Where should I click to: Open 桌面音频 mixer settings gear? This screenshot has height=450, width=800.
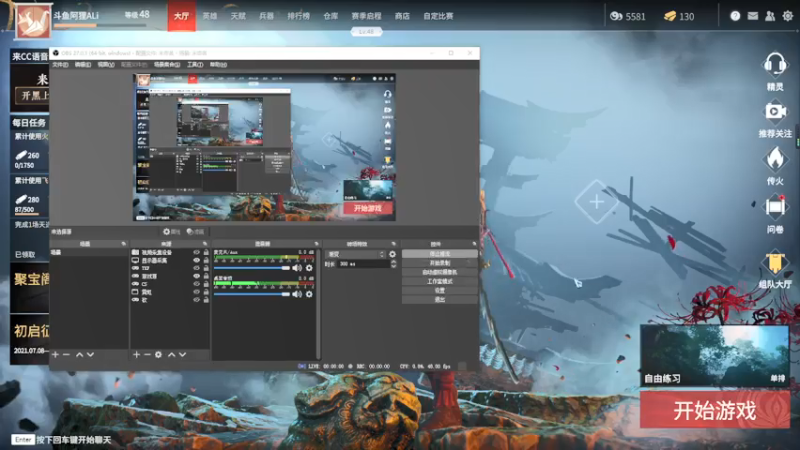click(309, 294)
